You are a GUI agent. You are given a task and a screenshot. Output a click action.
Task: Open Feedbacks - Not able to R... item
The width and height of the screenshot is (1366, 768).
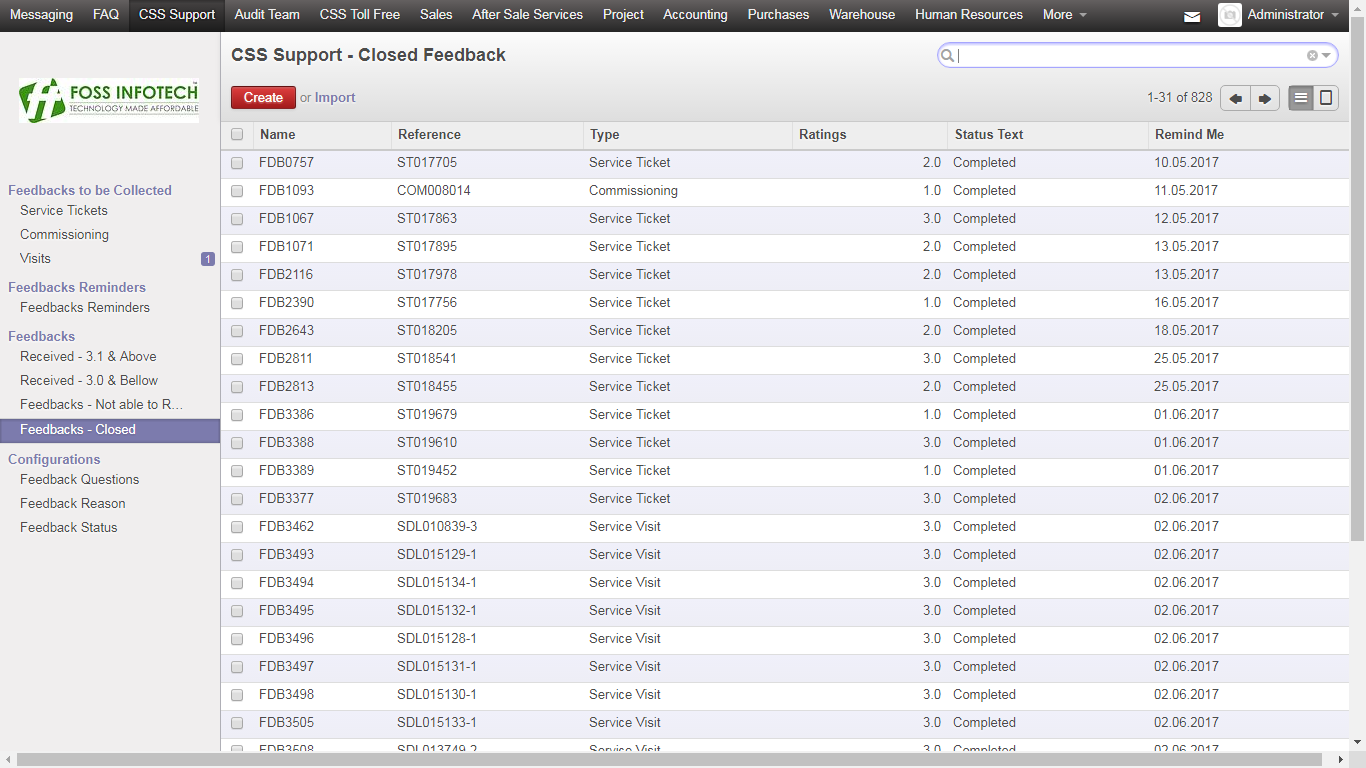click(x=102, y=405)
